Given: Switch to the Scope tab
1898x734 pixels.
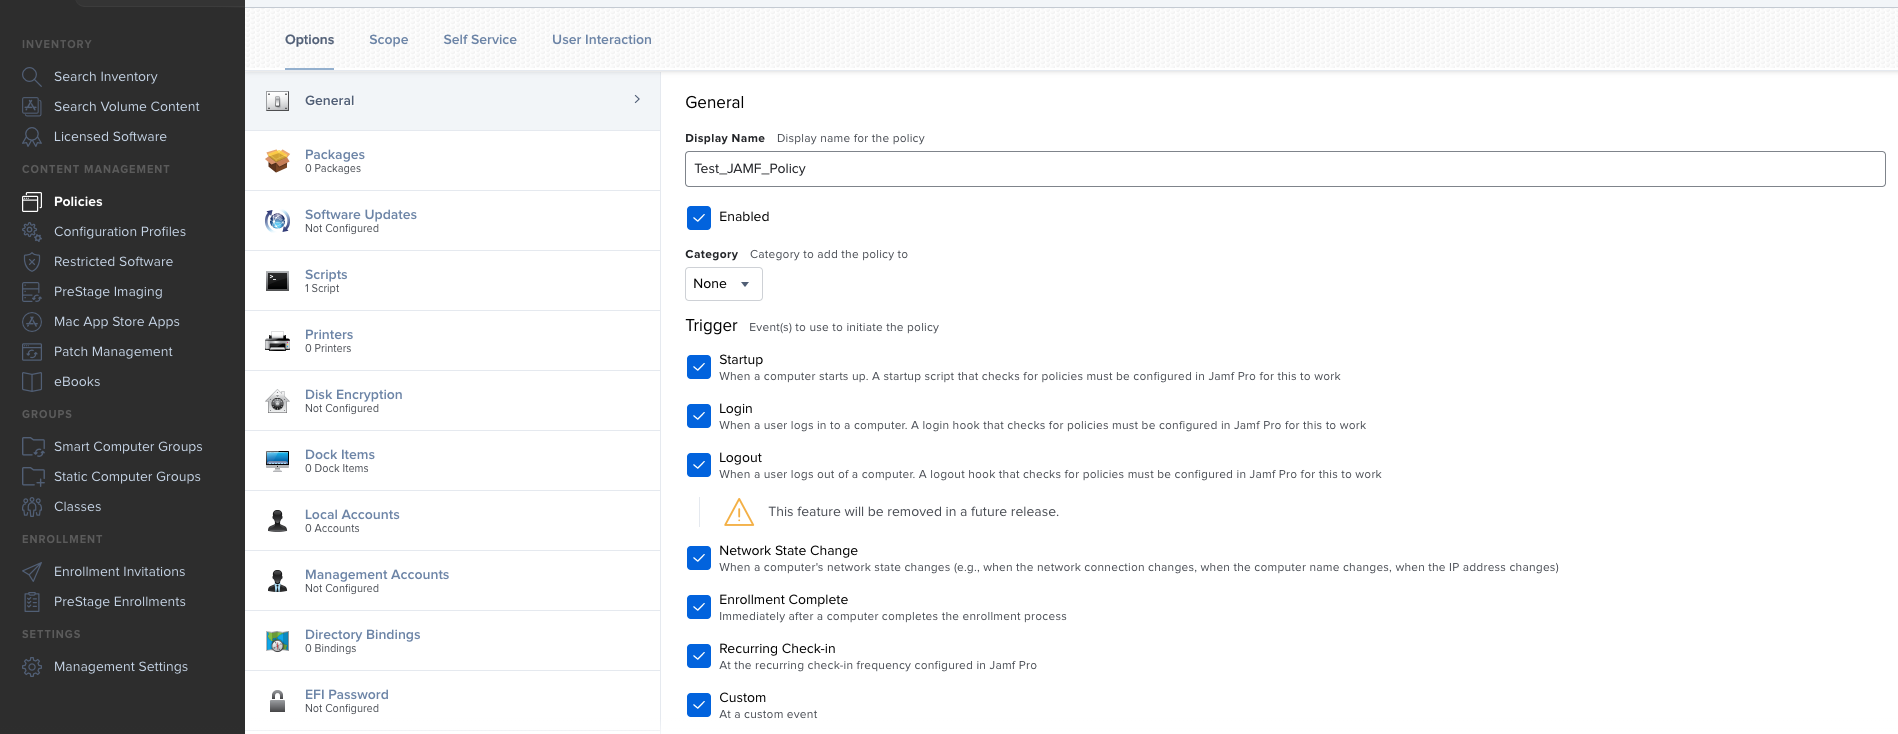Looking at the screenshot, I should (388, 40).
